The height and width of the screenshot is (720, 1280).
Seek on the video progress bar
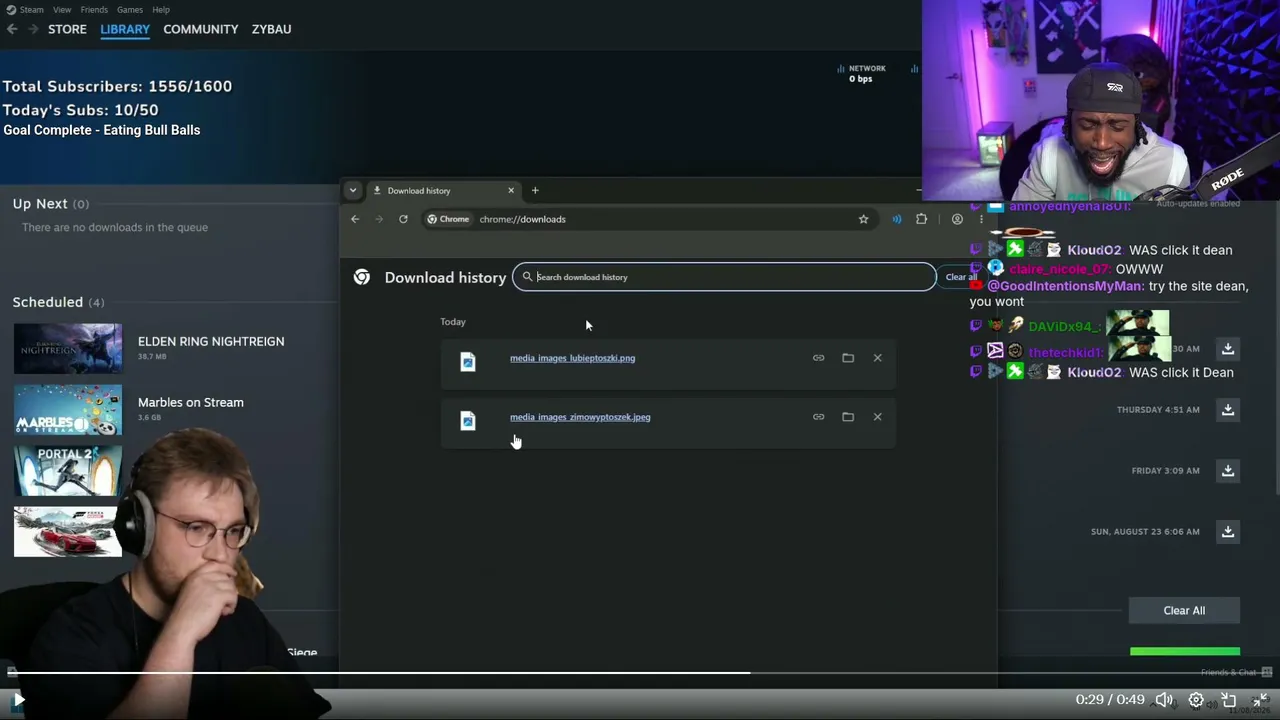pos(640,673)
